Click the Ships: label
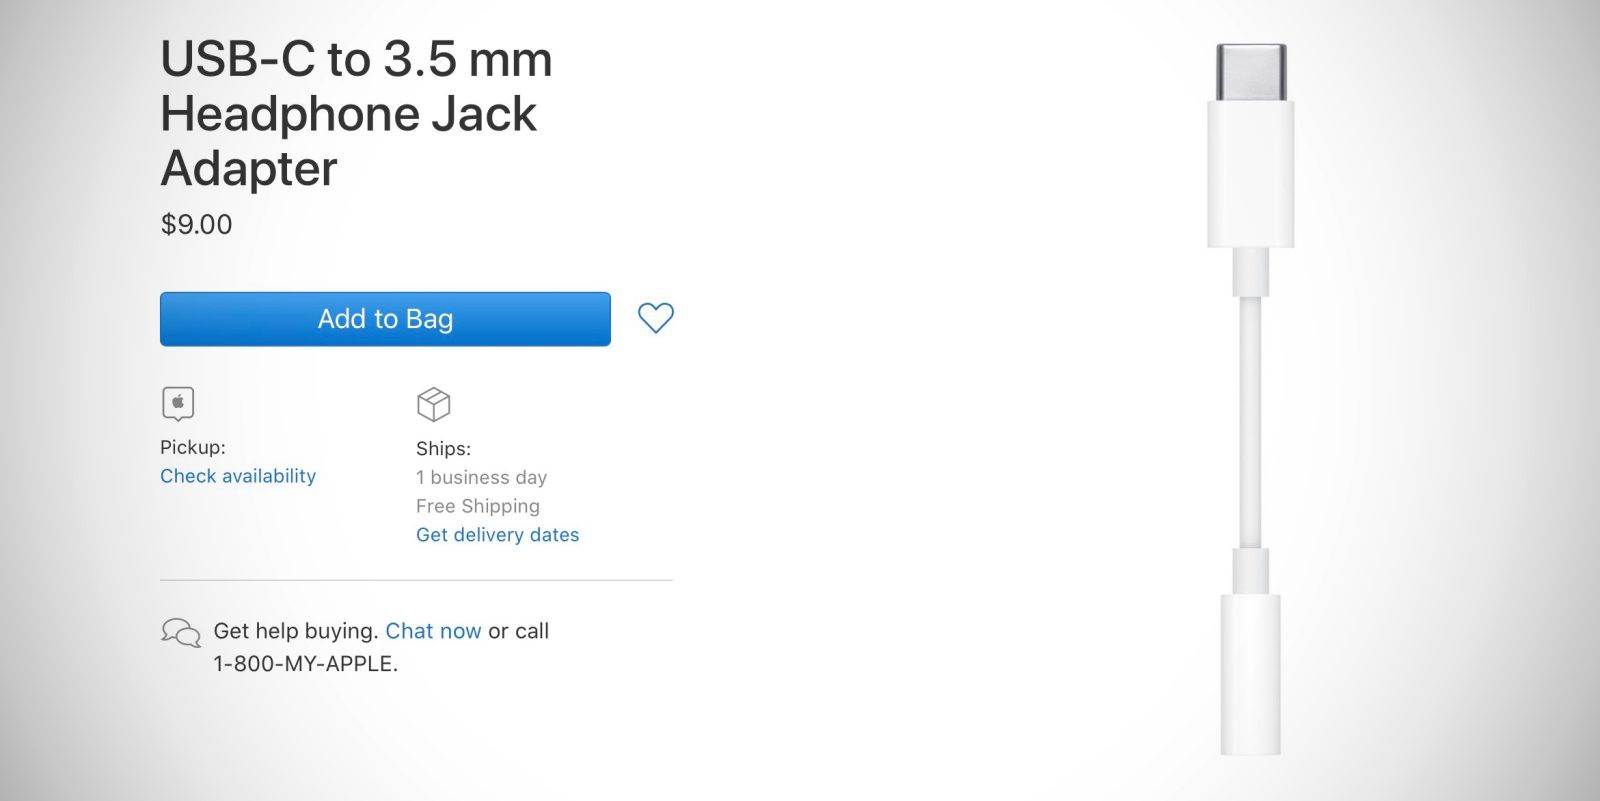This screenshot has width=1600, height=801. click(443, 449)
